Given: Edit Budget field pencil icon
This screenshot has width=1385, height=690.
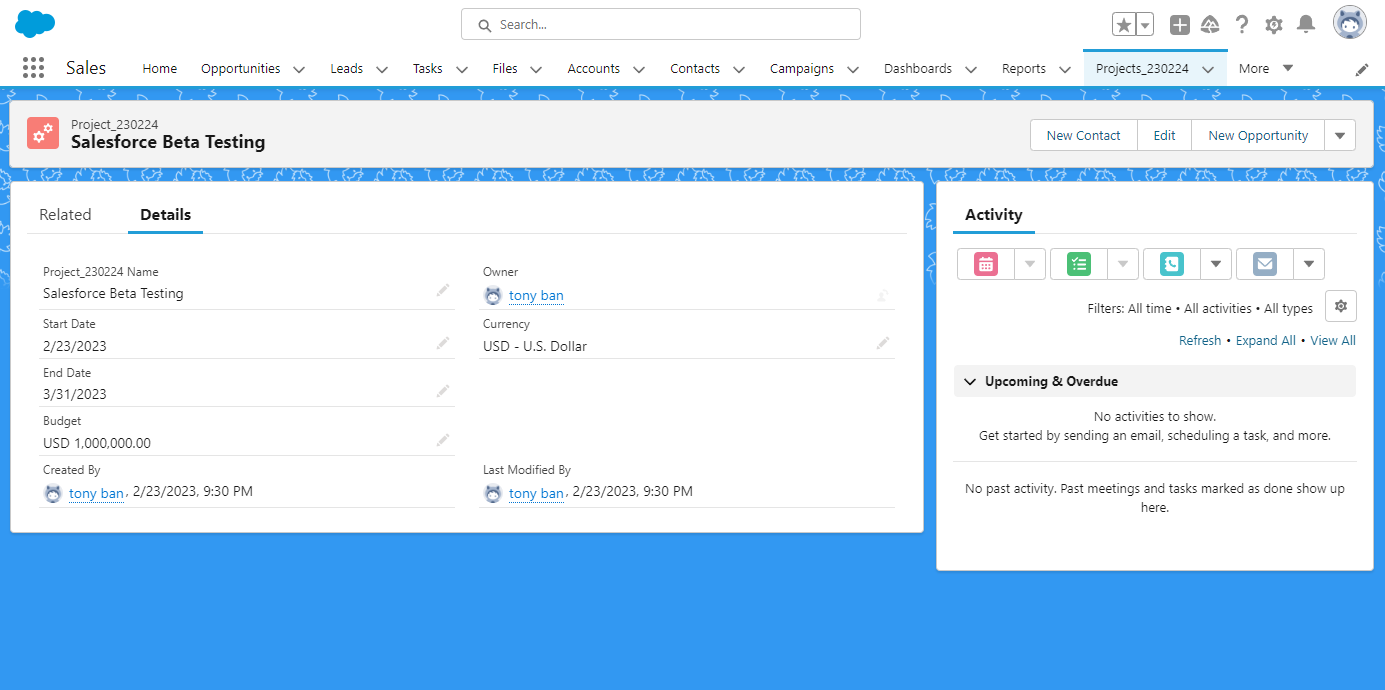Looking at the screenshot, I should pyautogui.click(x=443, y=440).
